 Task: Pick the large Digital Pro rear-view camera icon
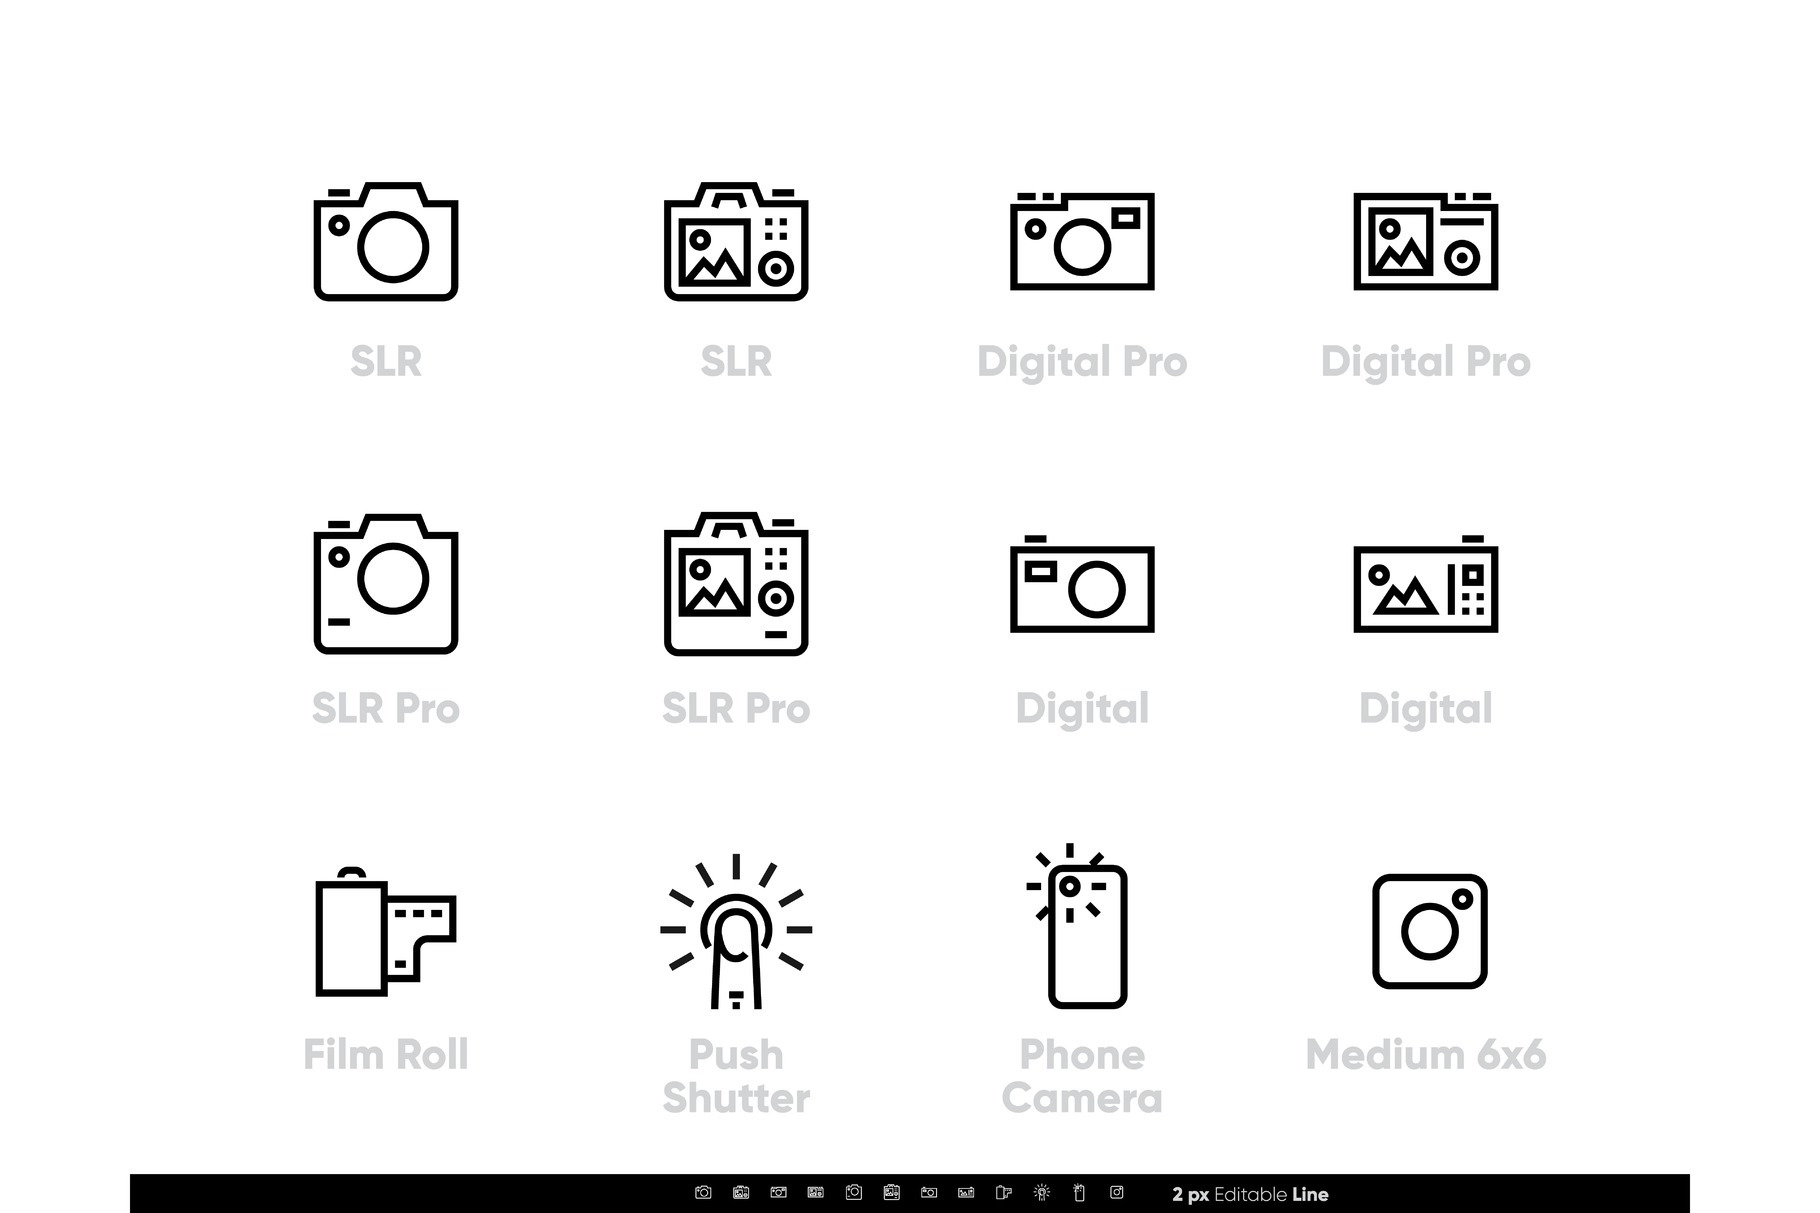point(1425,242)
